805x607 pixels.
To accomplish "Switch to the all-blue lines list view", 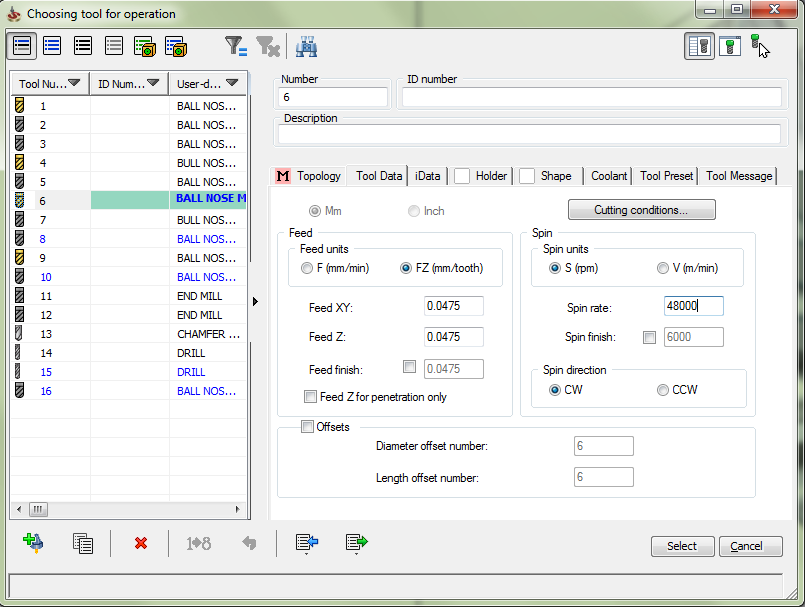I will [52, 46].
